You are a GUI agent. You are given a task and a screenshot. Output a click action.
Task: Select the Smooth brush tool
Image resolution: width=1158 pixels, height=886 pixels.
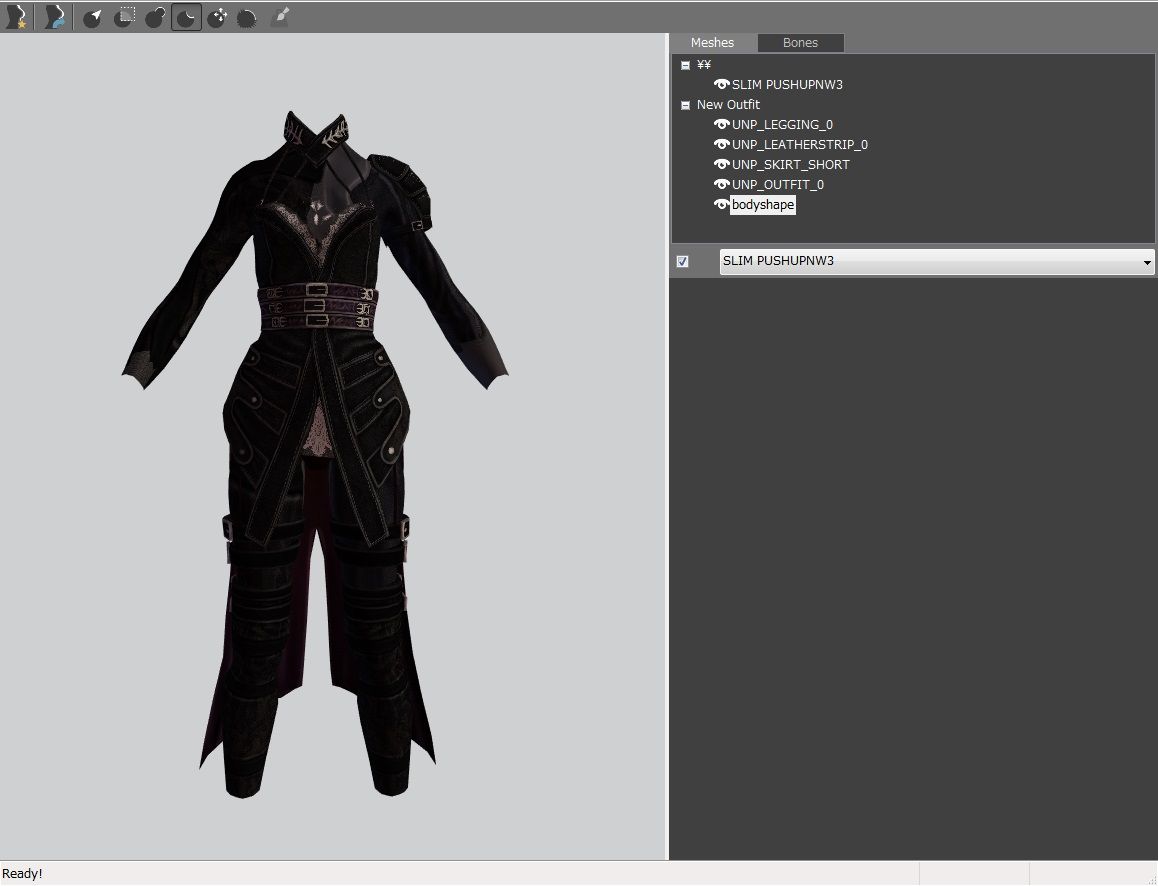click(x=247, y=17)
